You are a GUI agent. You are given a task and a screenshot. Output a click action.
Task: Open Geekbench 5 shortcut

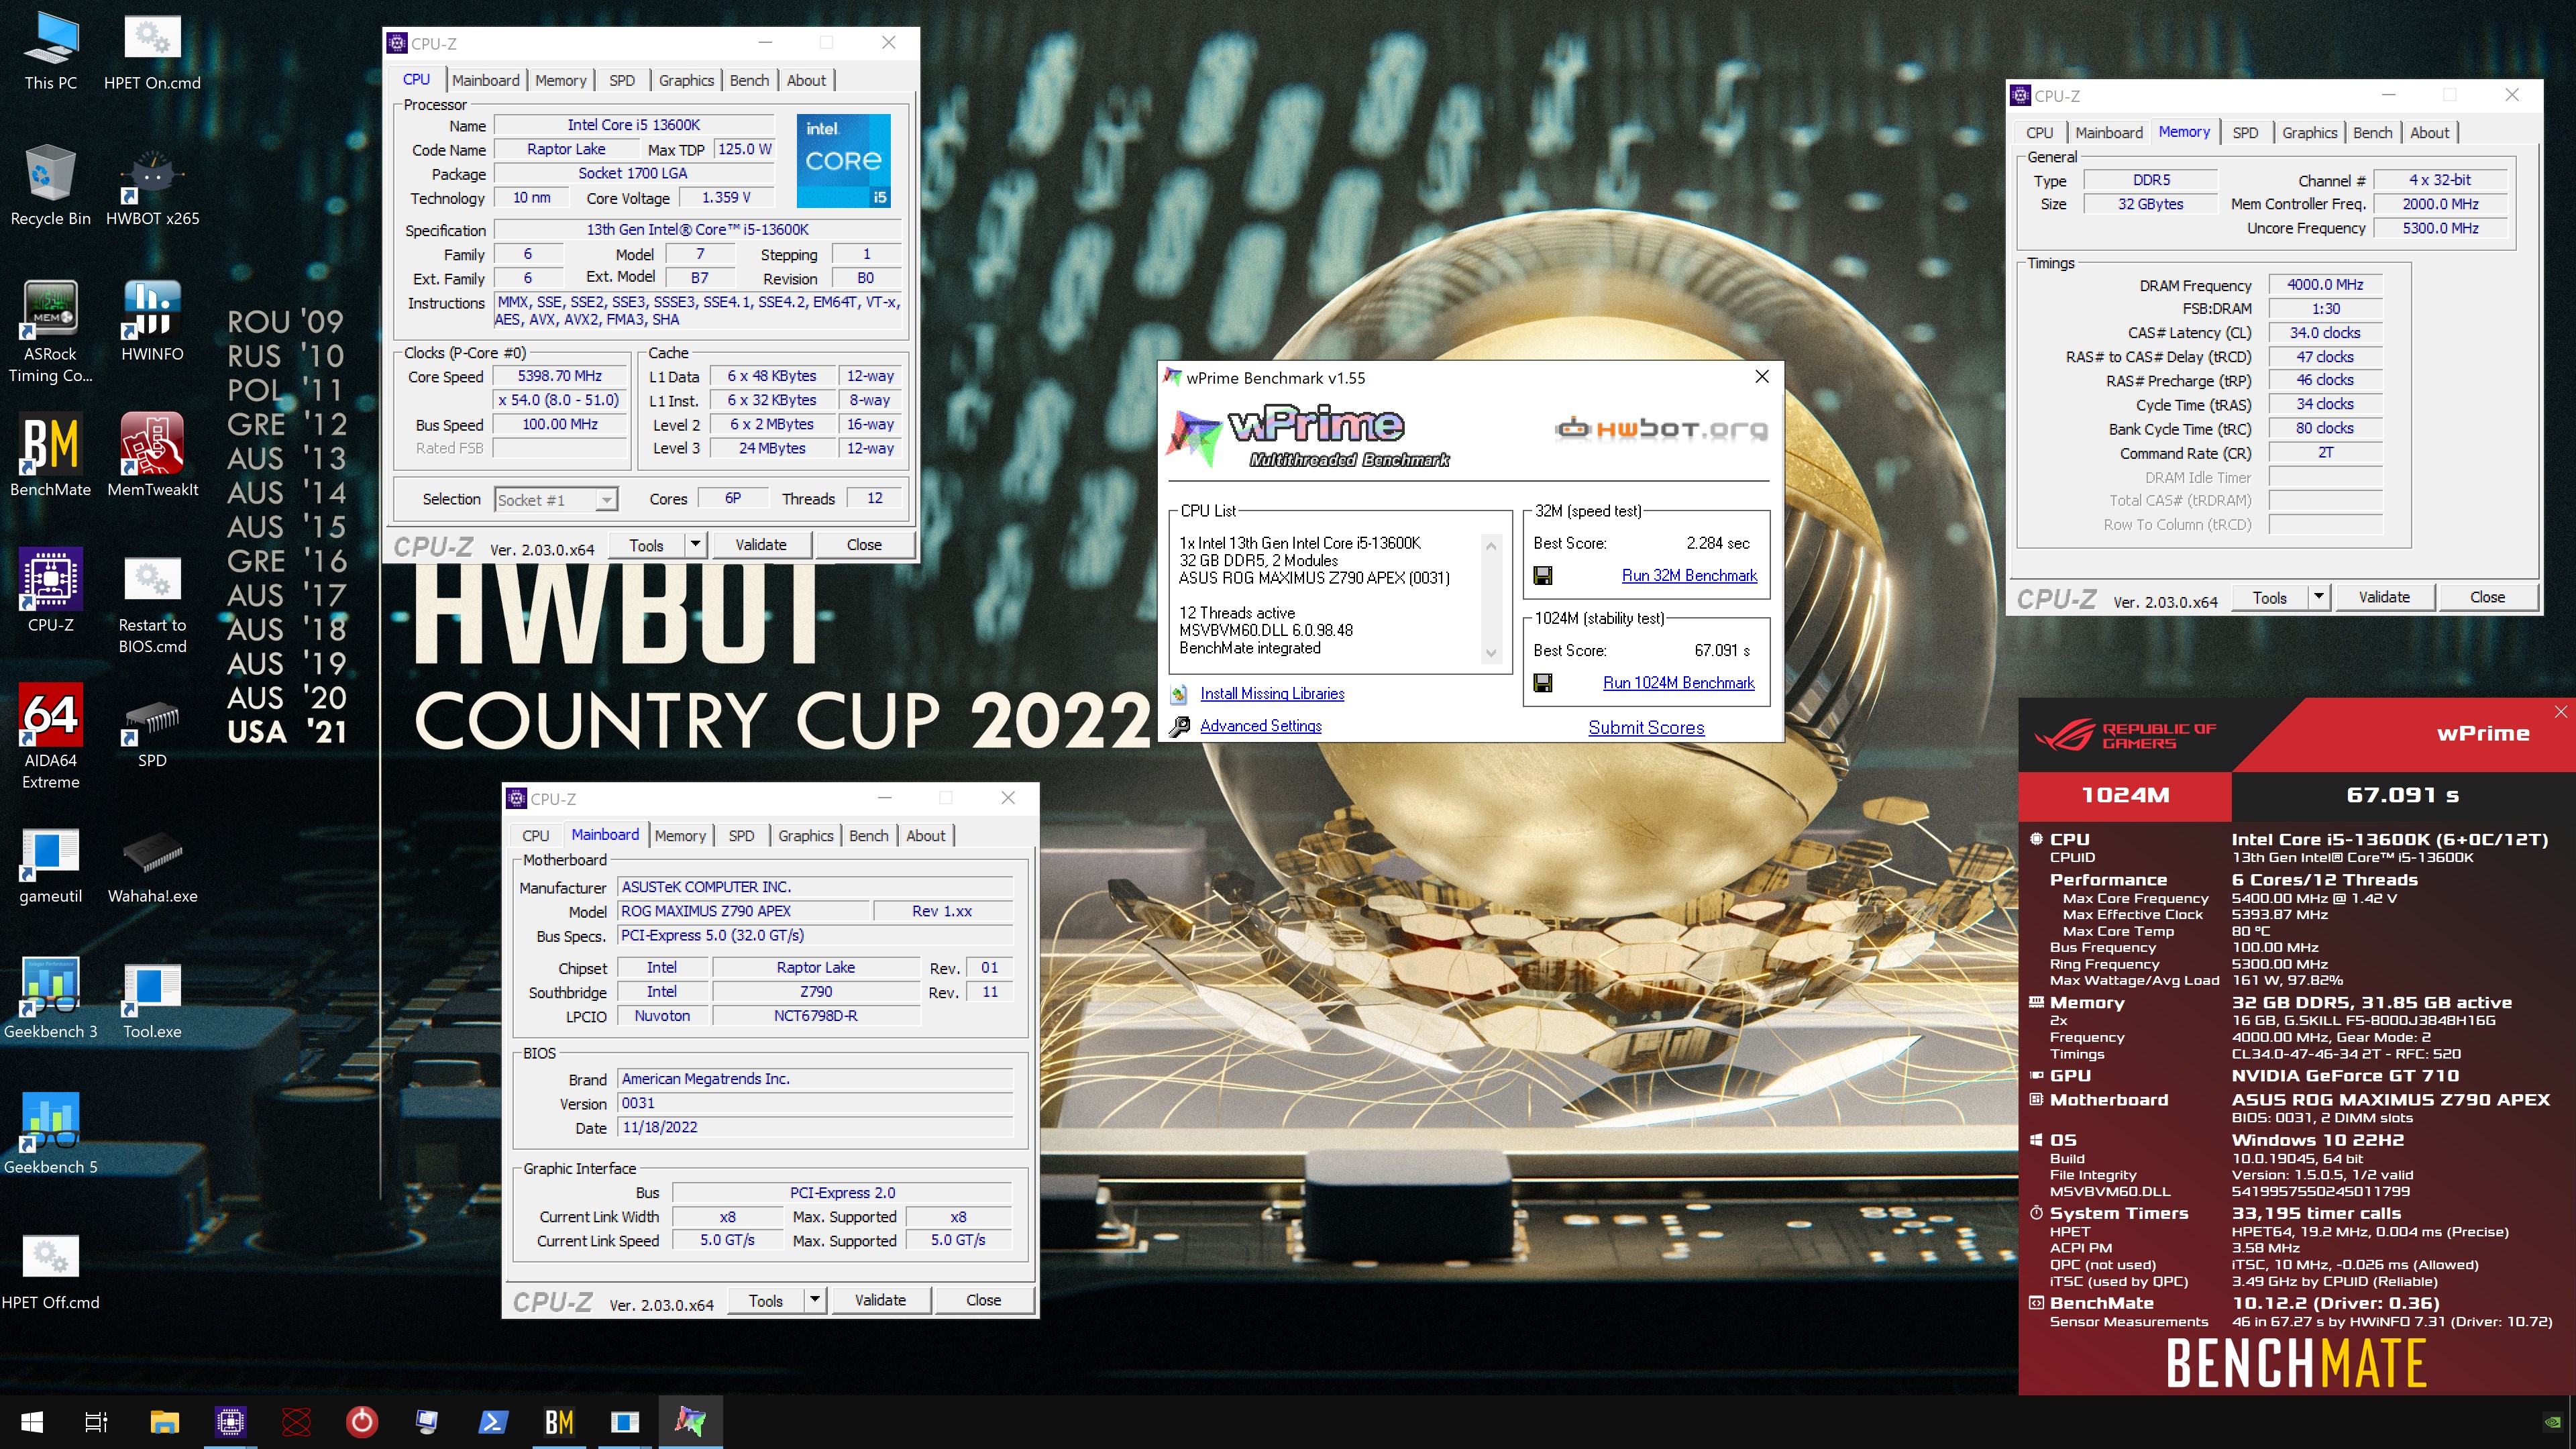(x=50, y=1134)
